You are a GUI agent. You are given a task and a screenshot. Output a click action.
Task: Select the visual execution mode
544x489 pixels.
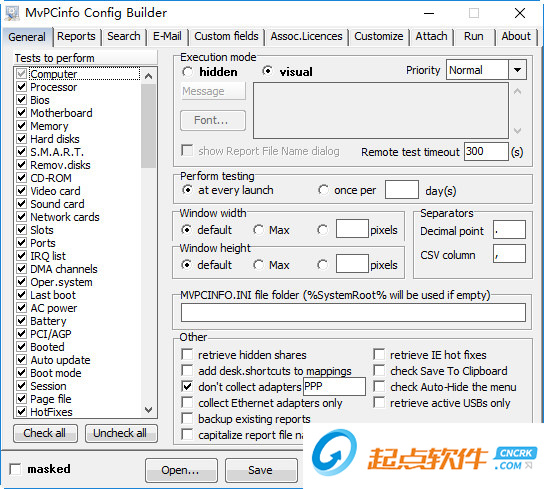(267, 71)
